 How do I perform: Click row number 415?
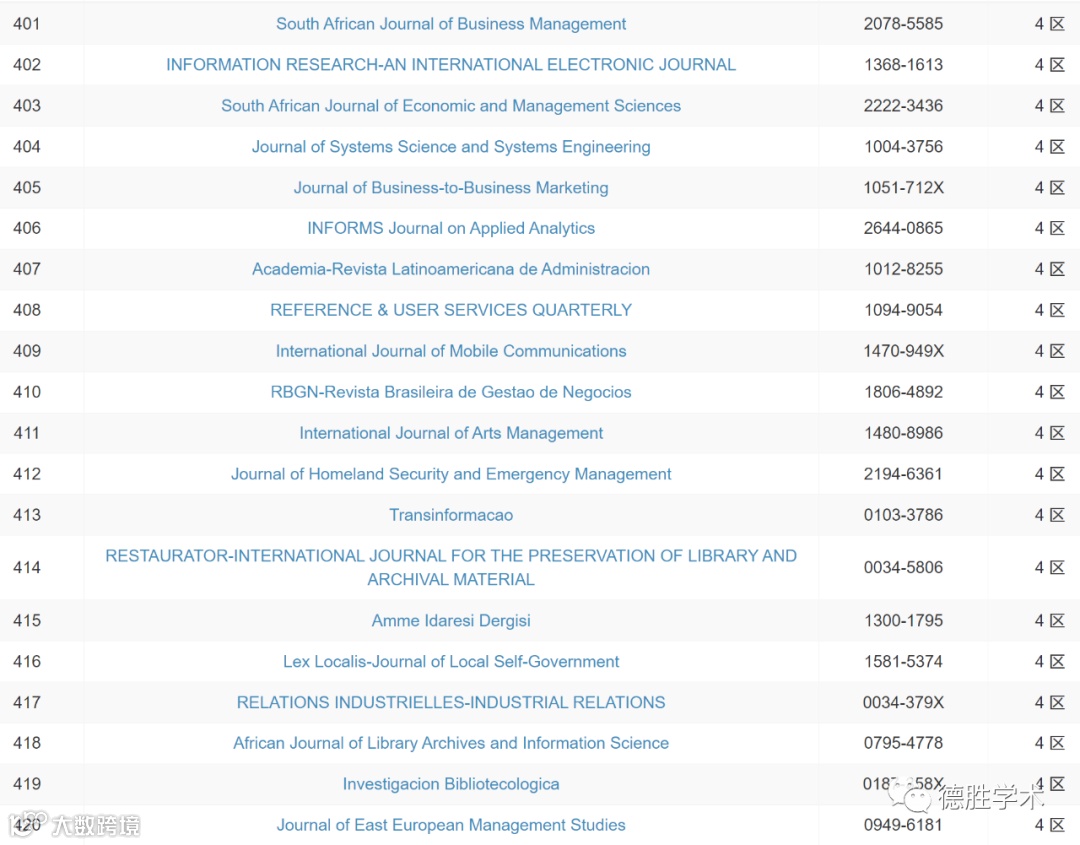pyautogui.click(x=27, y=620)
